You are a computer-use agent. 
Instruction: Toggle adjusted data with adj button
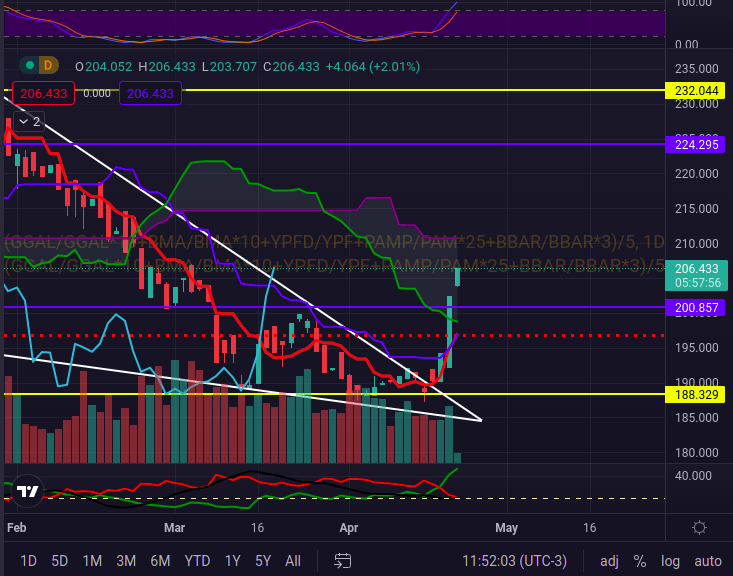tap(608, 560)
